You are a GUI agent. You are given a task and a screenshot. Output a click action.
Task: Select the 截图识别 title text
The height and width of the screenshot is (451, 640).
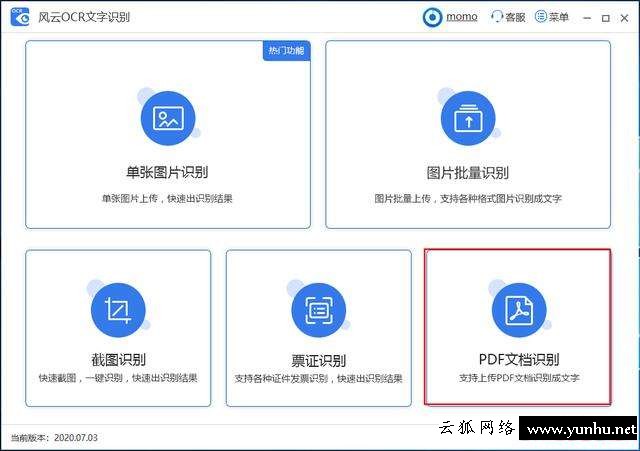pos(118,360)
